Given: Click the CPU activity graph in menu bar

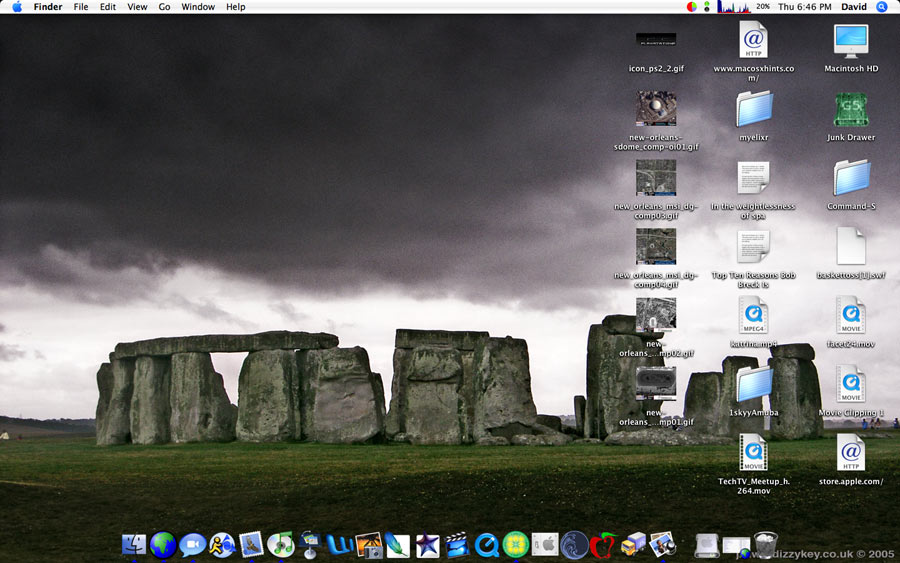Looking at the screenshot, I should (x=733, y=7).
